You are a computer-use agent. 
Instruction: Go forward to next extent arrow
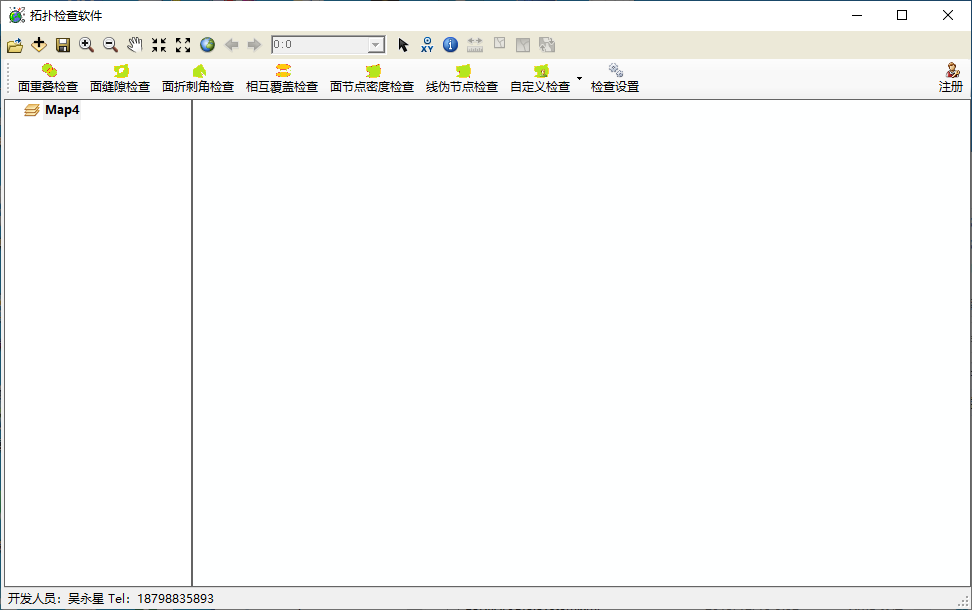pos(254,45)
